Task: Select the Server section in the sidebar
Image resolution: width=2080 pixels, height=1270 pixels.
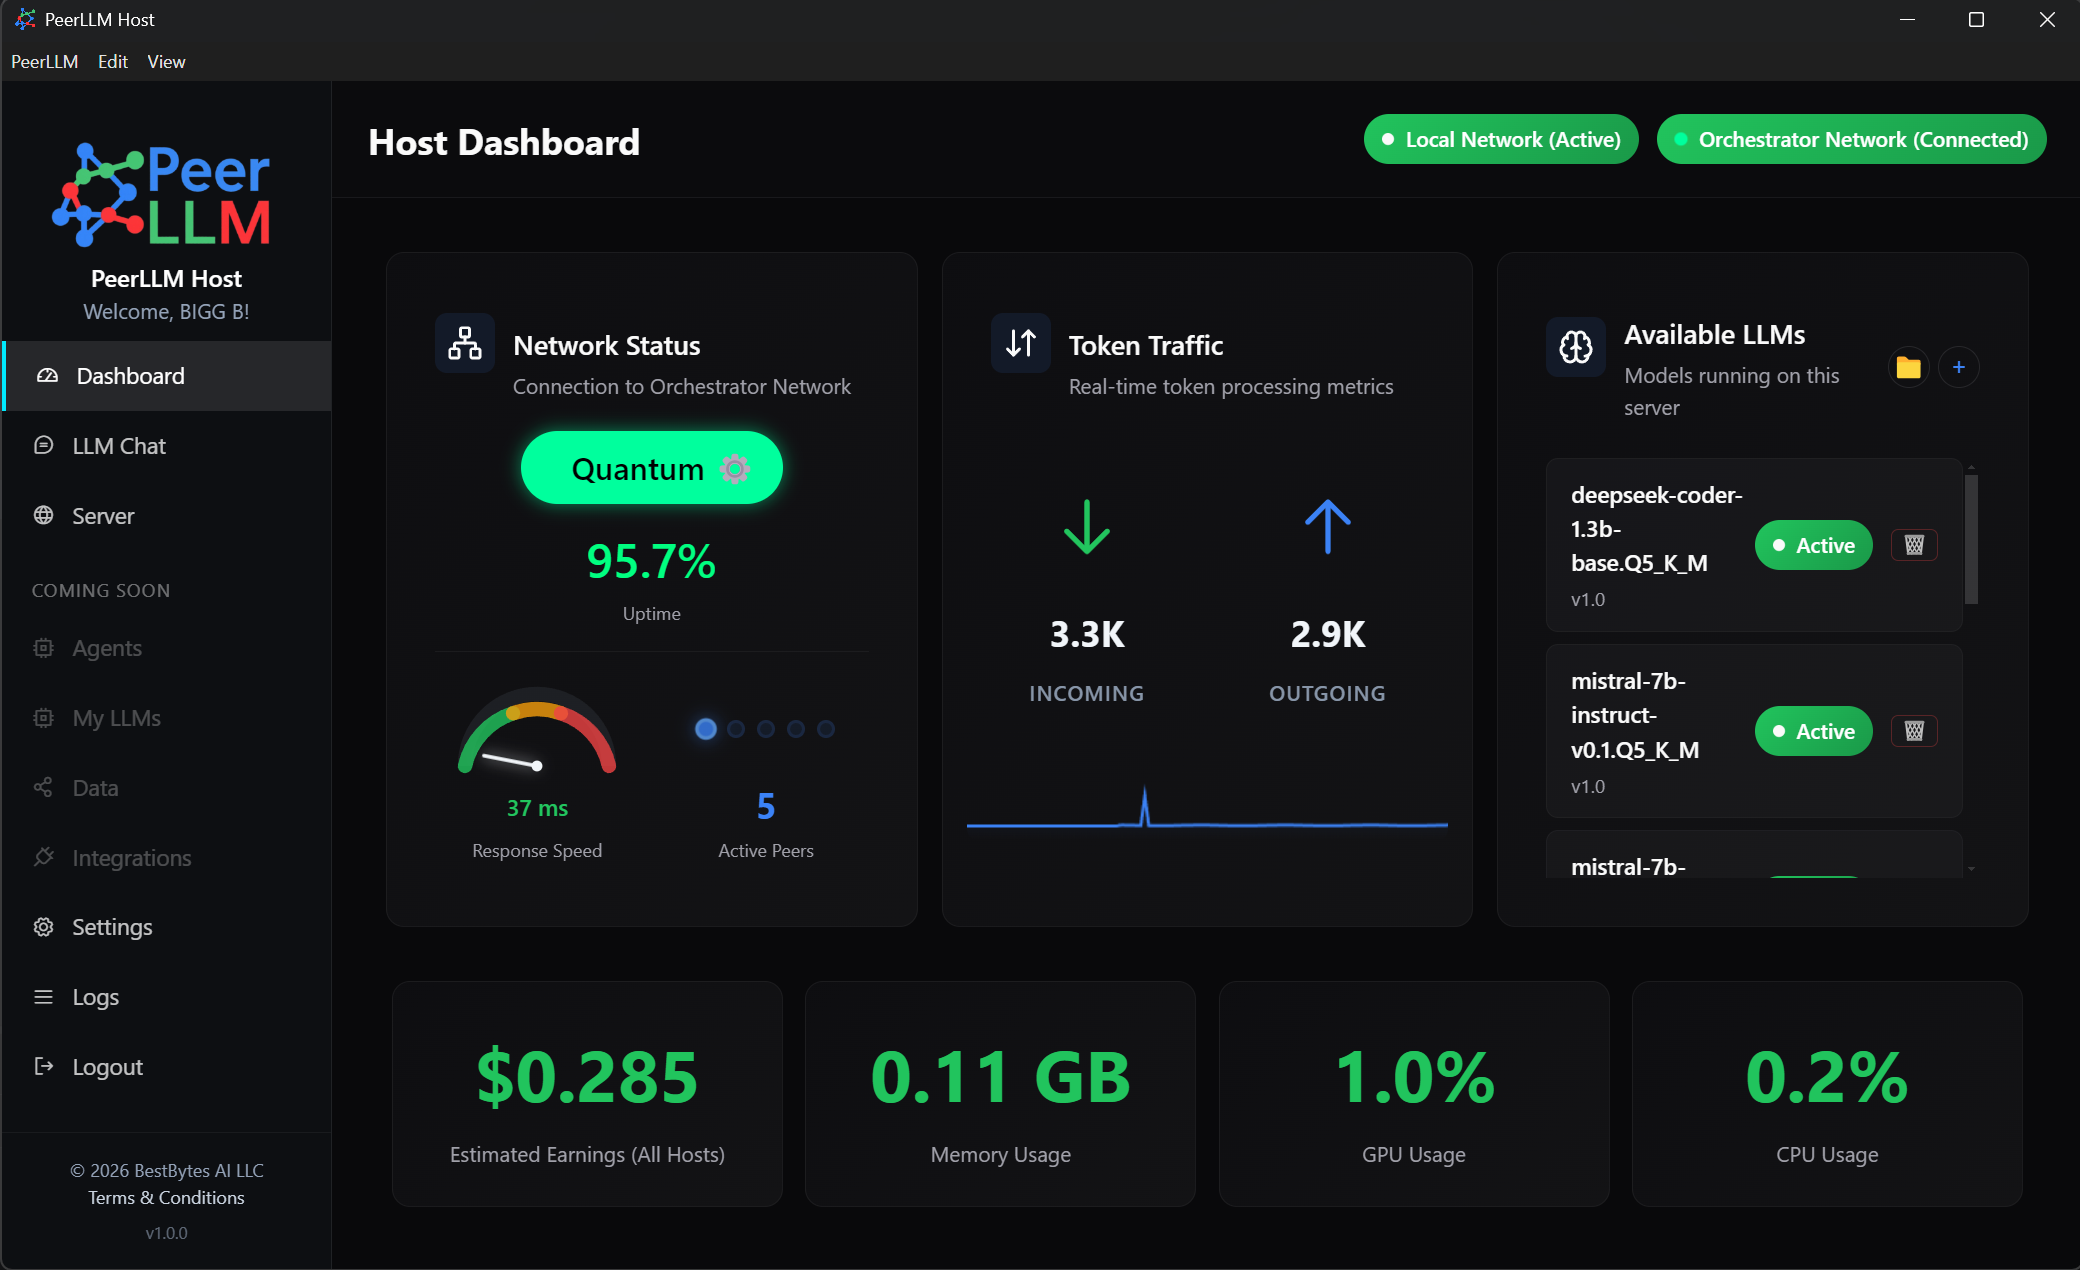Action: pyautogui.click(x=103, y=516)
